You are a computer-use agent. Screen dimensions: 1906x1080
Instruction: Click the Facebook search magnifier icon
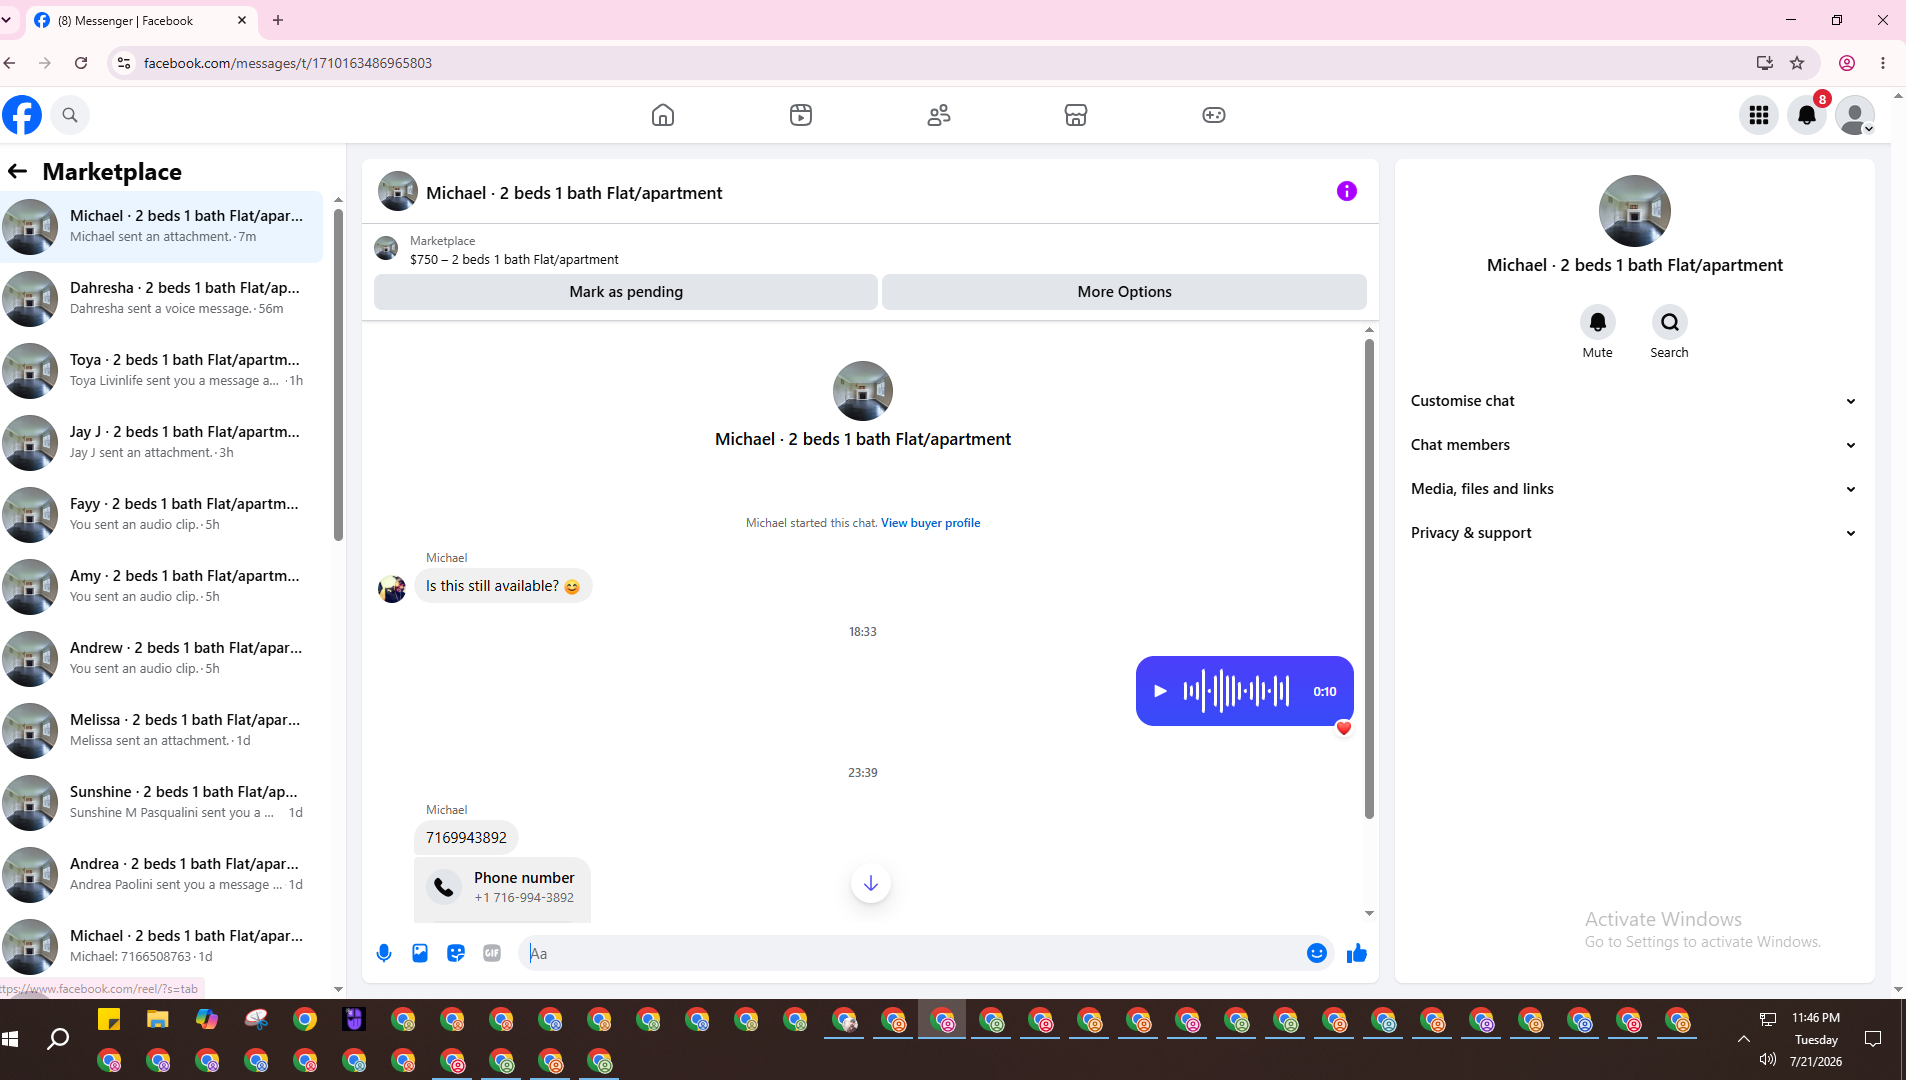coord(70,115)
